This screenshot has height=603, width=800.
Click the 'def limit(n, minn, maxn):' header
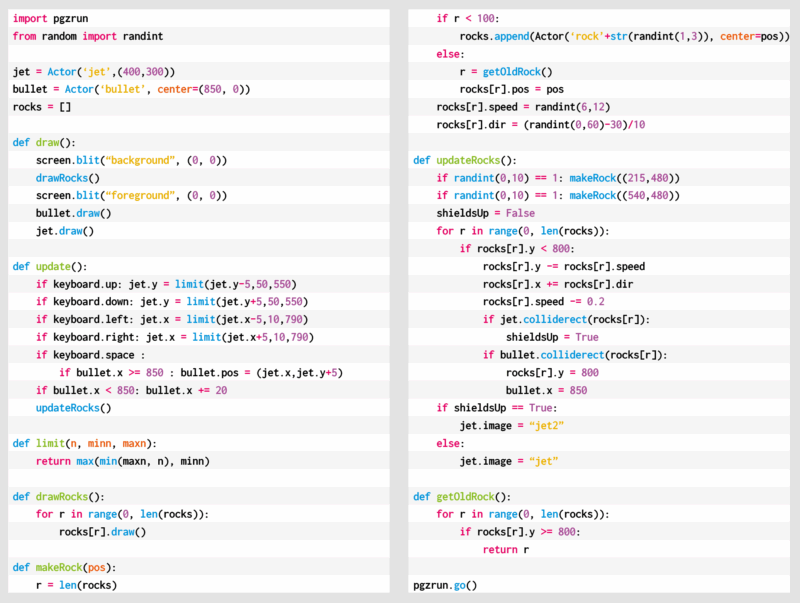point(85,443)
